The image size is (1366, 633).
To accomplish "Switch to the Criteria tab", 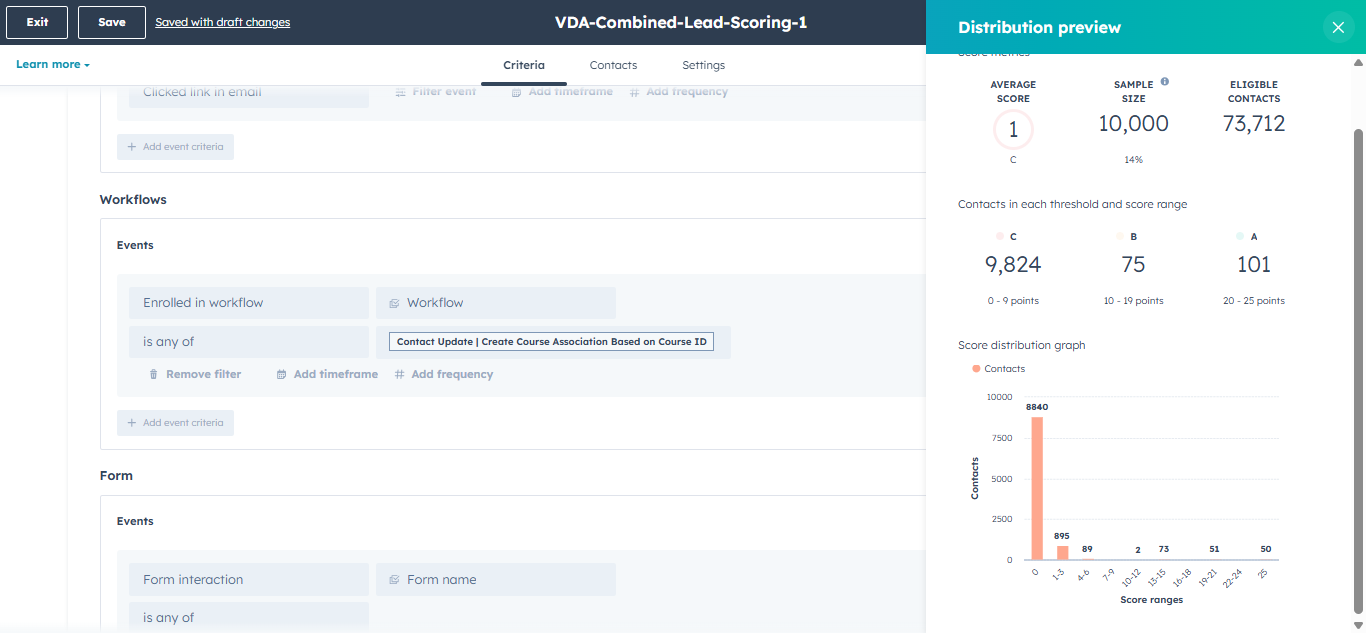I will (x=524, y=65).
